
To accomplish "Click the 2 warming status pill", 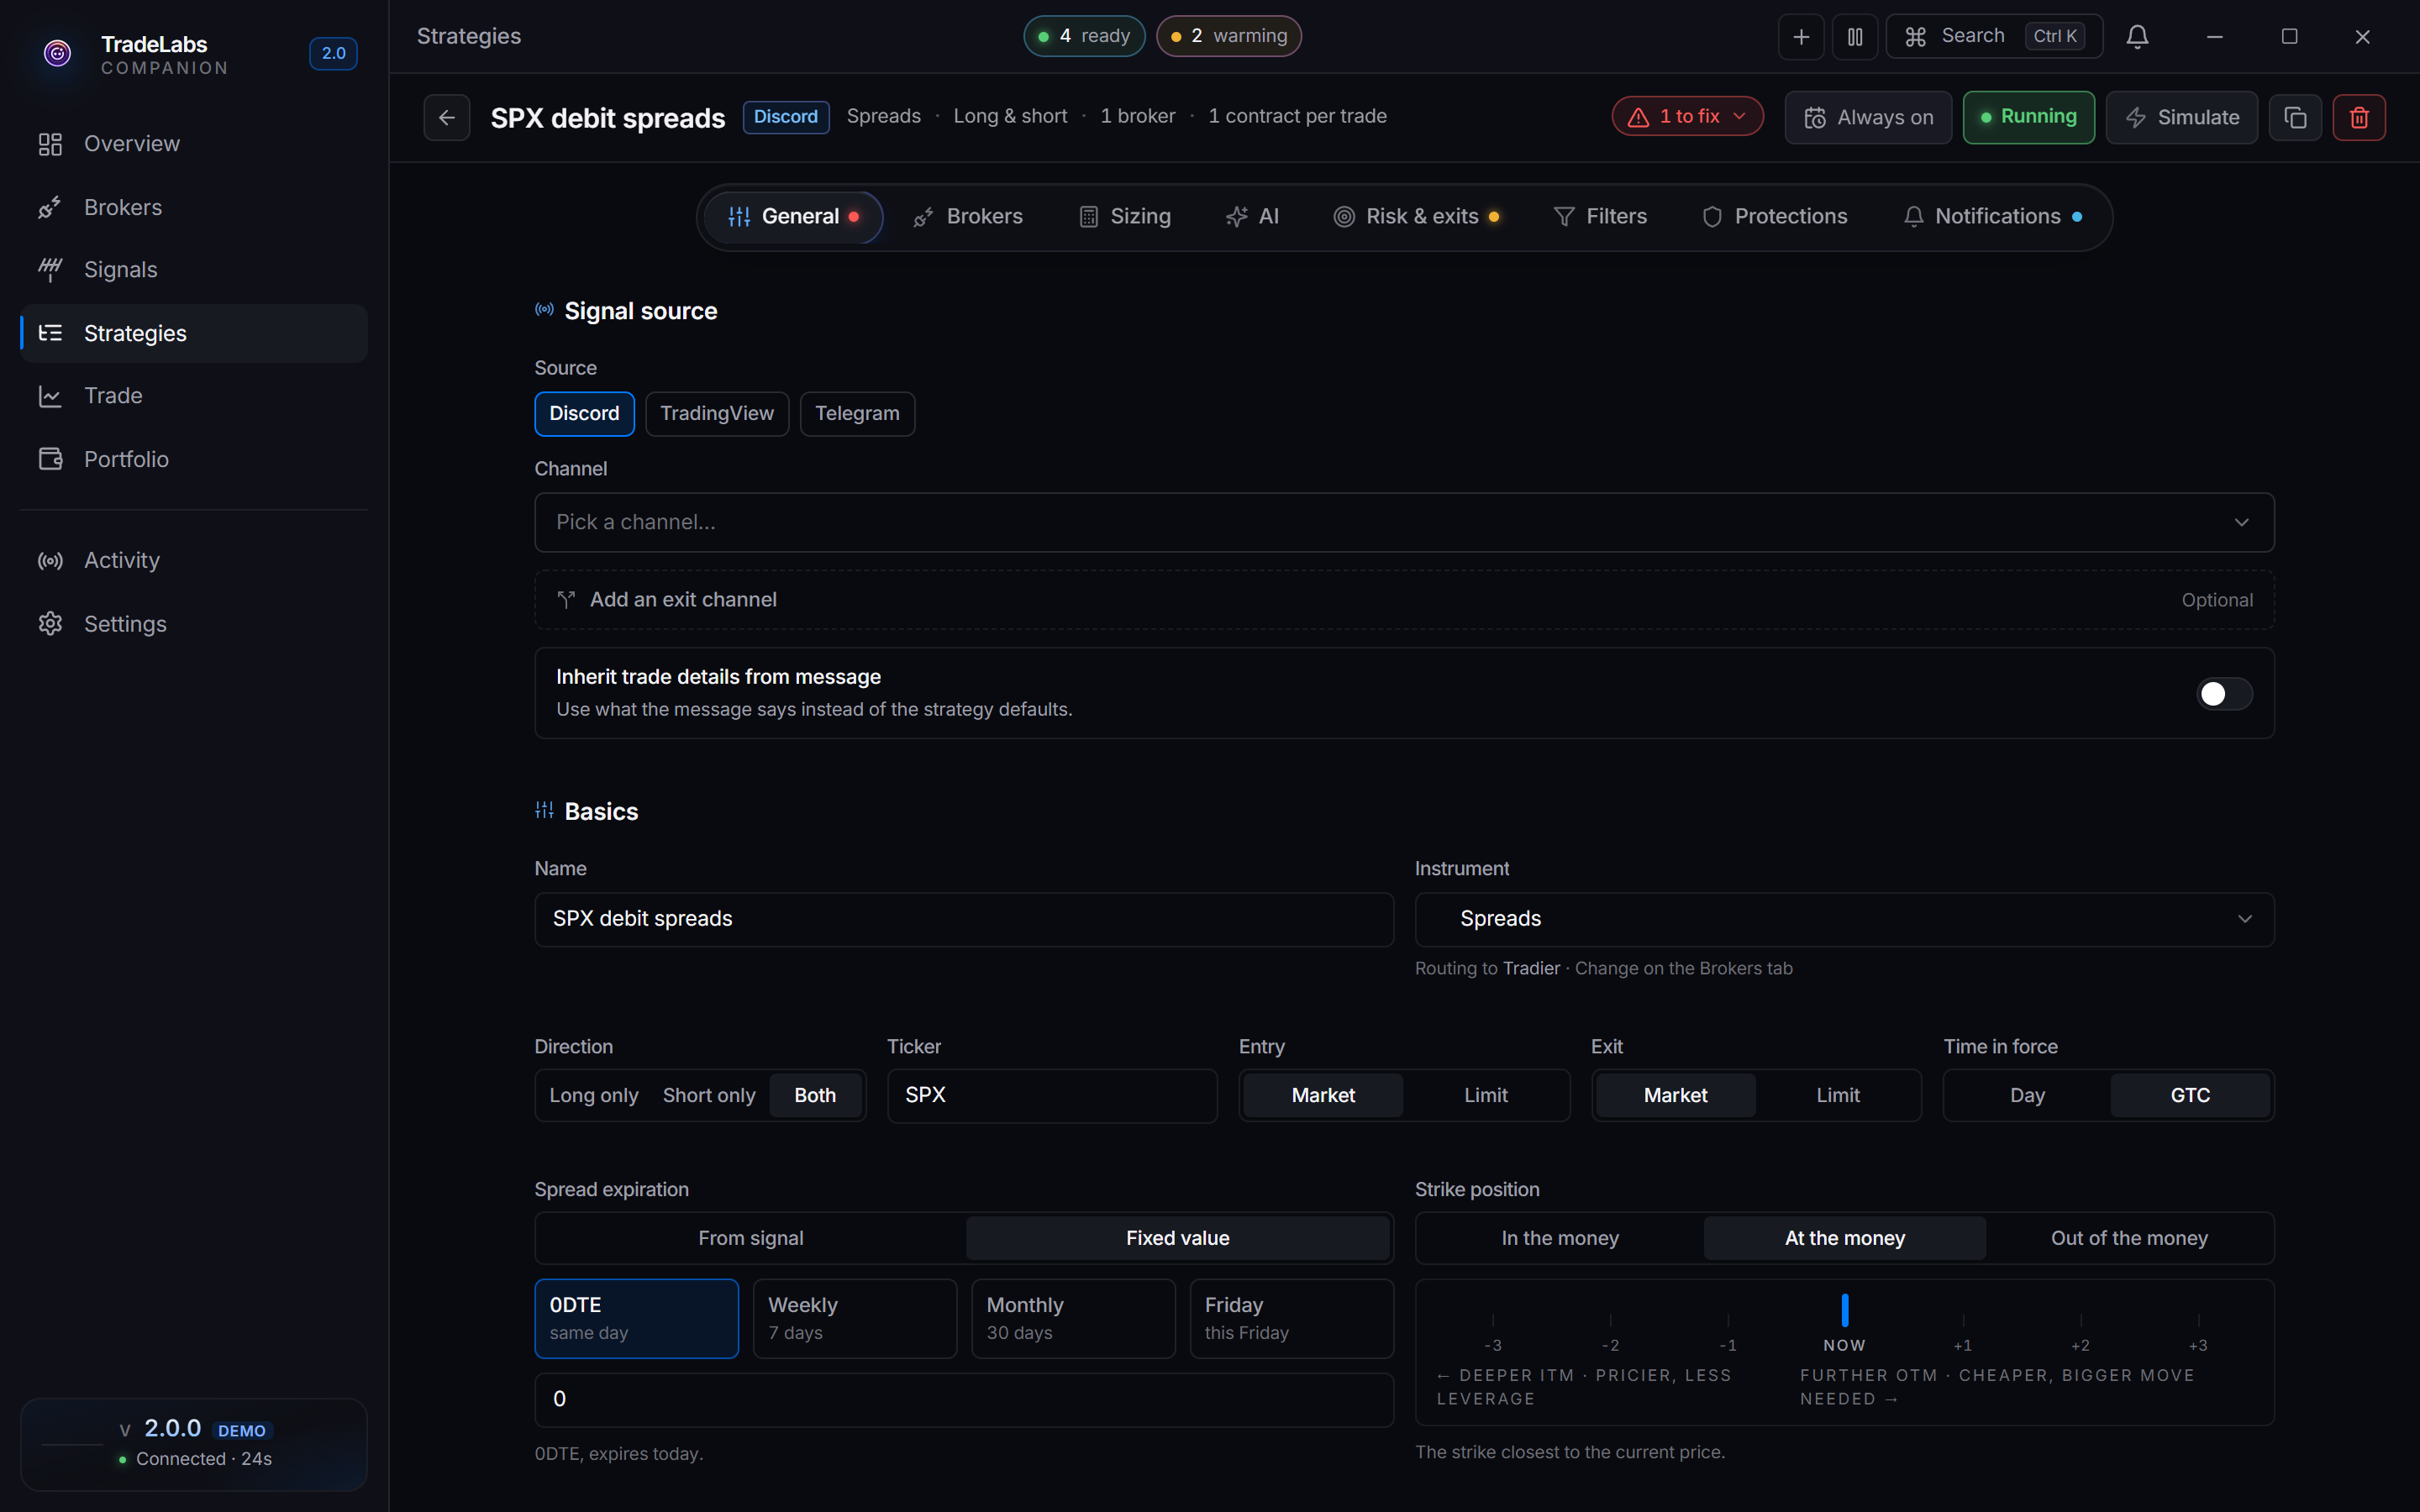I will (1228, 37).
